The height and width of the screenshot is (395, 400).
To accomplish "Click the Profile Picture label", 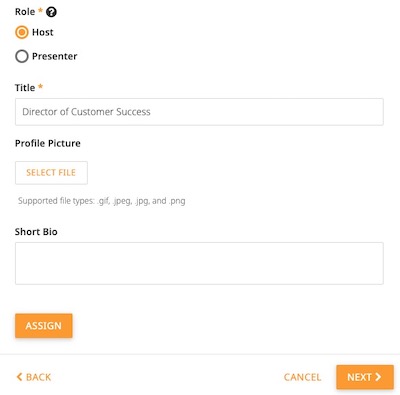I will tap(48, 143).
